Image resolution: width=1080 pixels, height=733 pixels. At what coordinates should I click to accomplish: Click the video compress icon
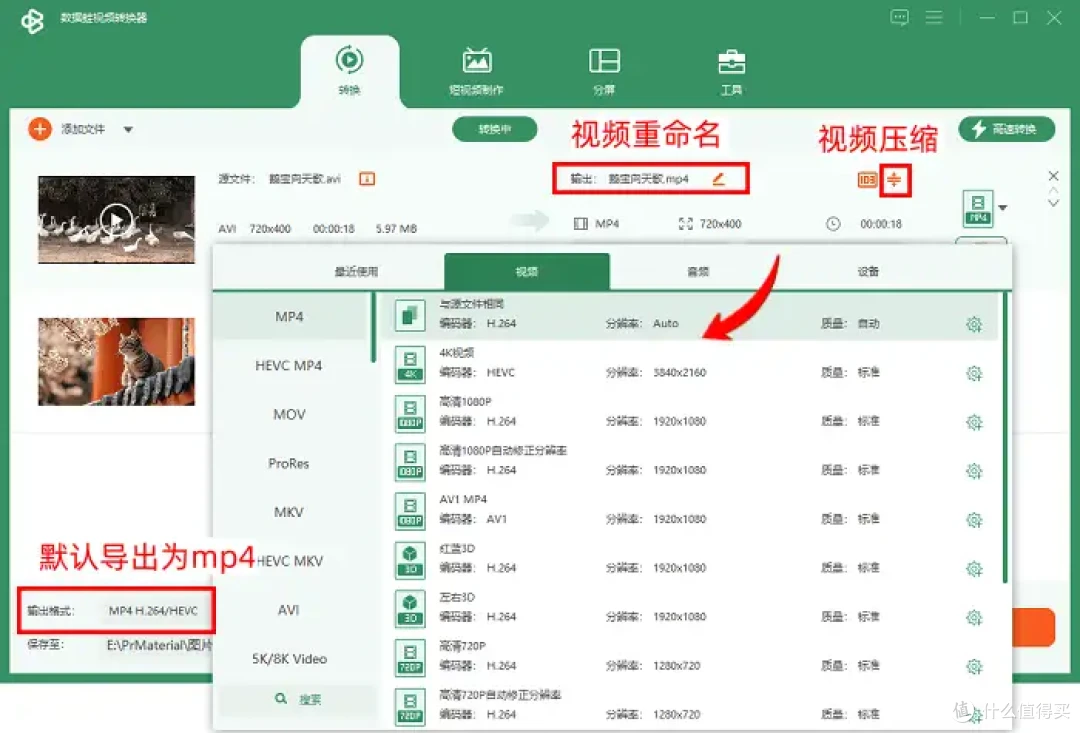click(x=894, y=180)
